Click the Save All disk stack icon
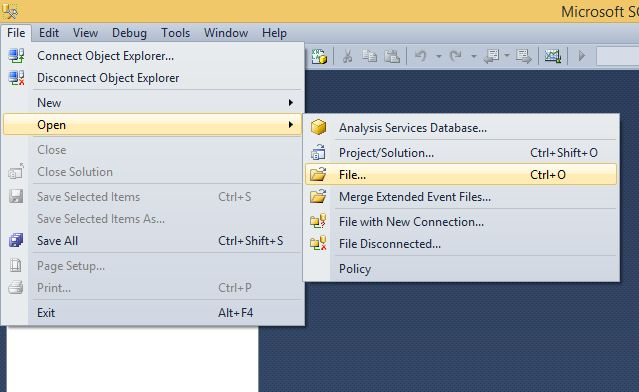The image size is (639, 392). pyautogui.click(x=16, y=240)
